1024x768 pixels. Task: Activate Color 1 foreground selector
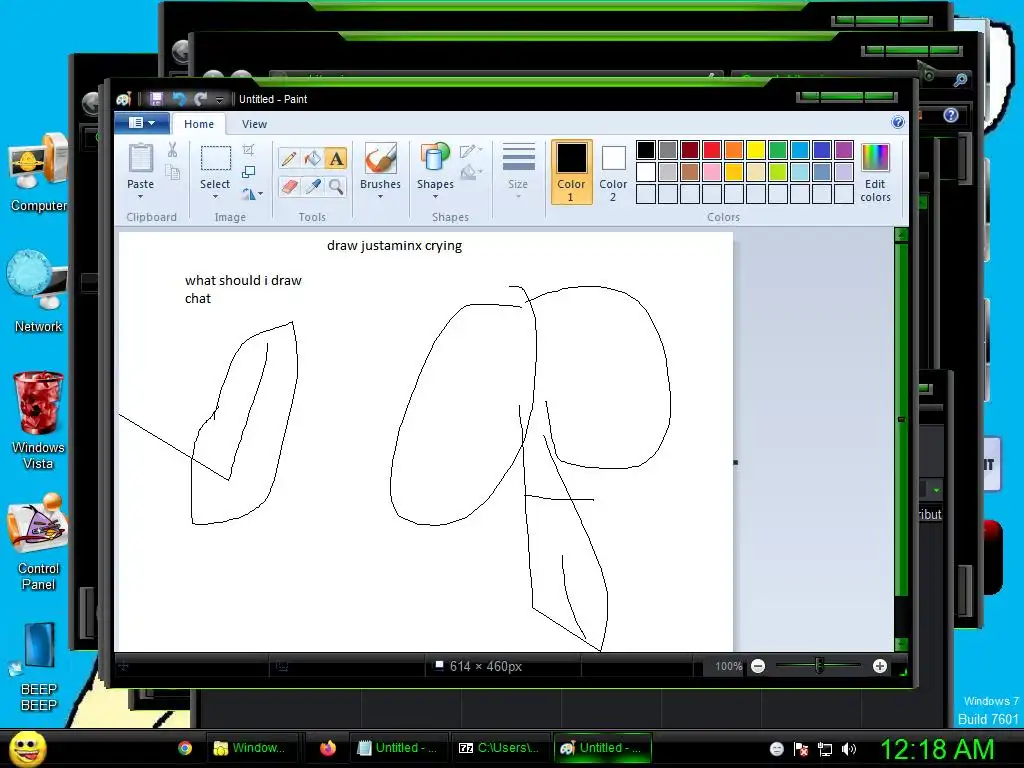(x=571, y=172)
